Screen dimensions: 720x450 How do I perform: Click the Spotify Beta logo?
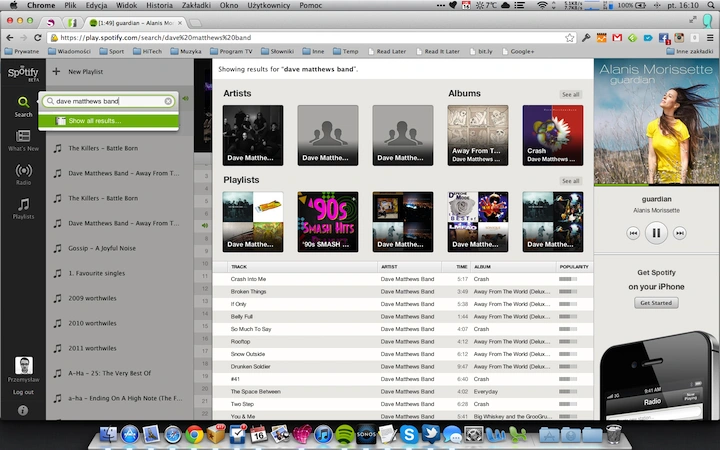[23, 73]
